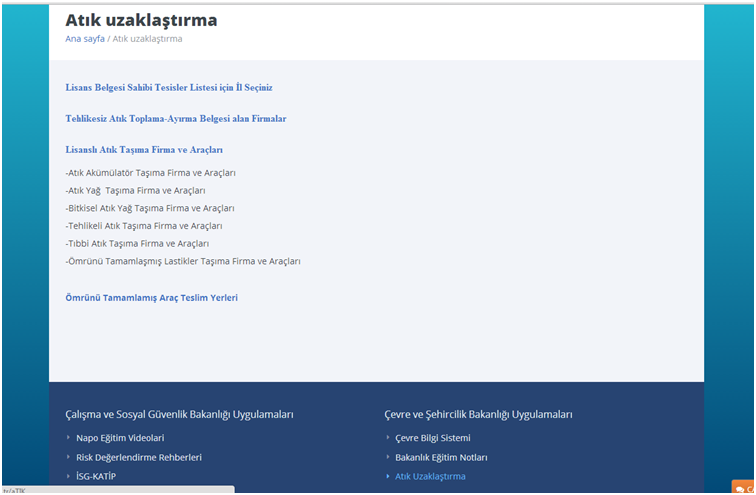
Task: Open Ömrünü Tamamlaşmış Lastikler Taşıma Firma link
Action: [x=183, y=261]
